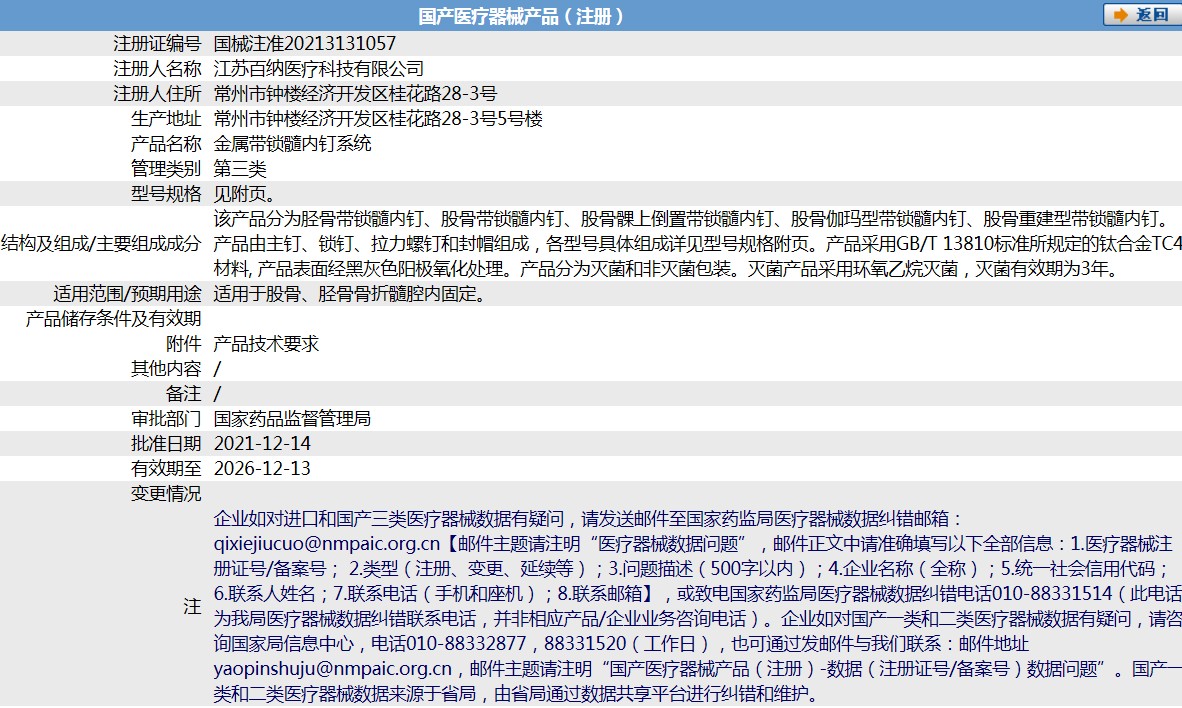Click the label 变更情况
This screenshot has height=708, width=1182.
(167, 493)
